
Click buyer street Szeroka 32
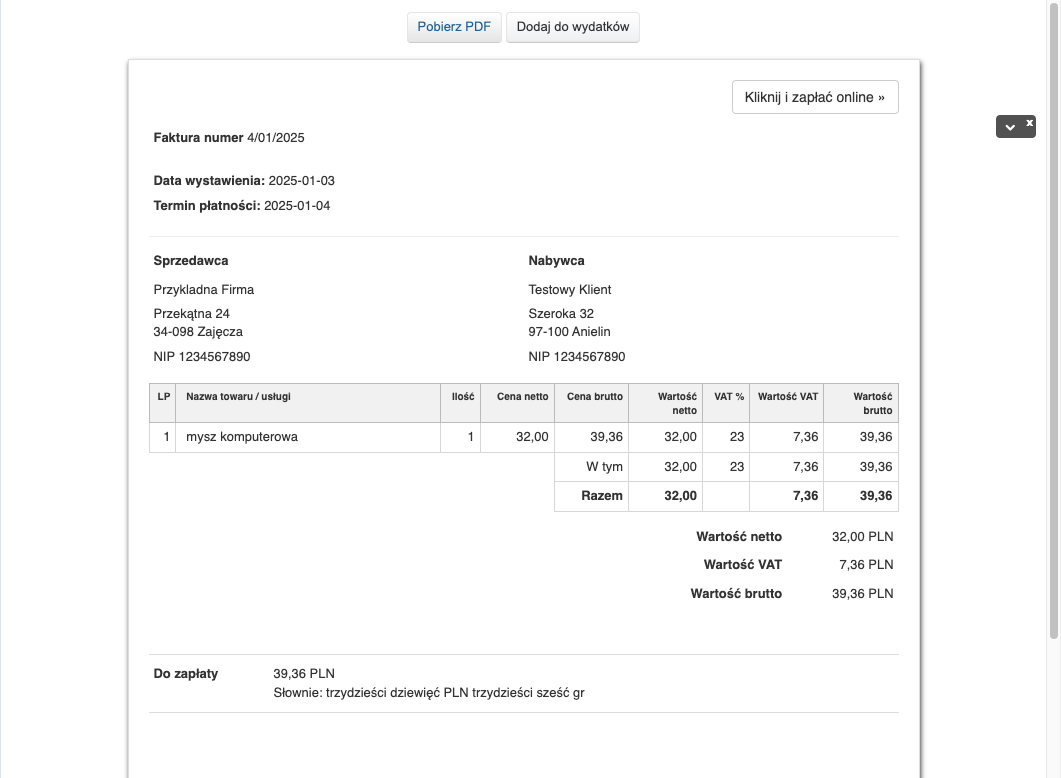pos(561,313)
